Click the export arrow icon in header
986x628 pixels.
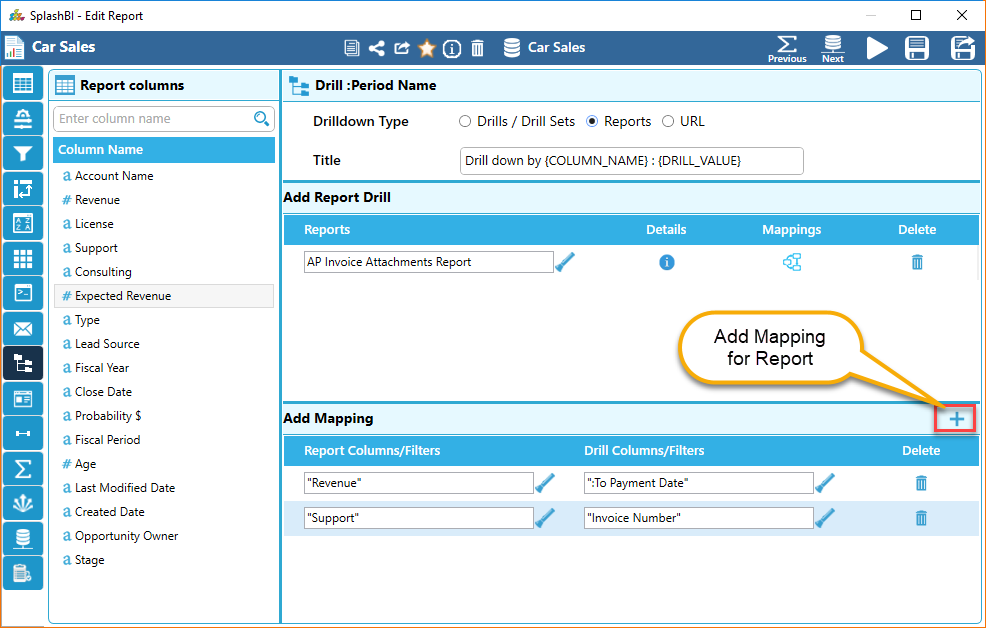(x=402, y=48)
